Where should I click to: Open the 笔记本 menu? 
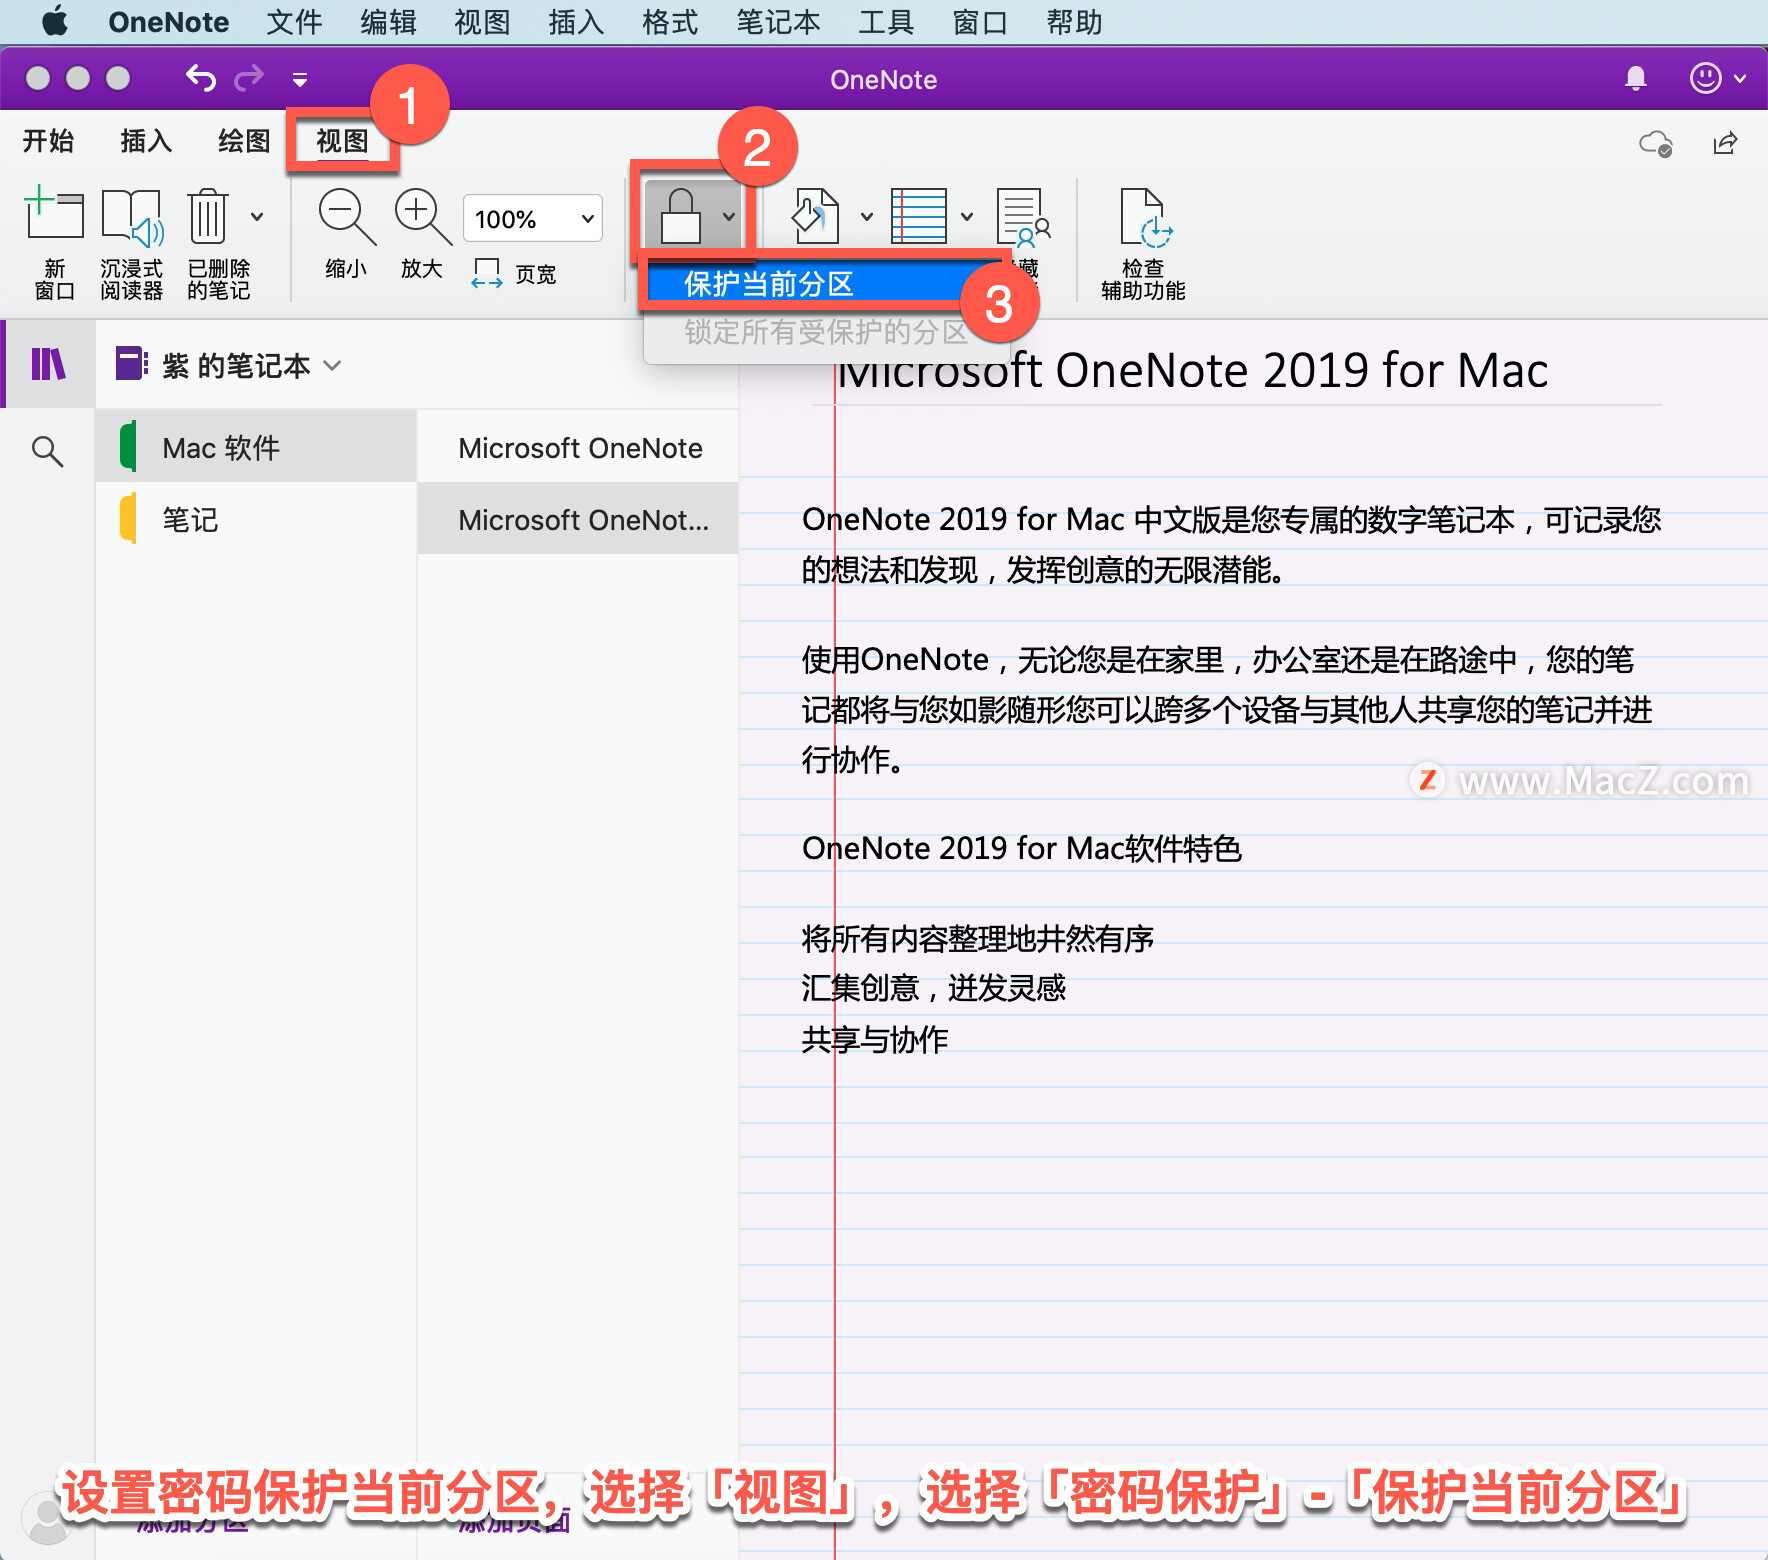(778, 22)
